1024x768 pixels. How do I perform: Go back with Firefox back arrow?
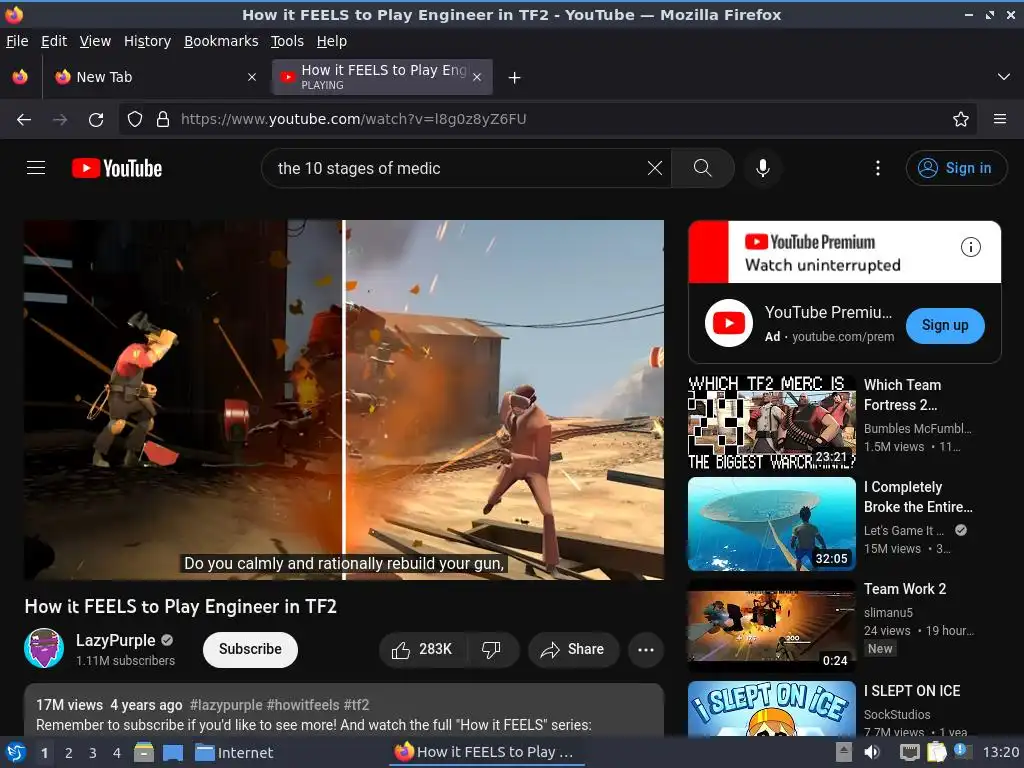(24, 120)
